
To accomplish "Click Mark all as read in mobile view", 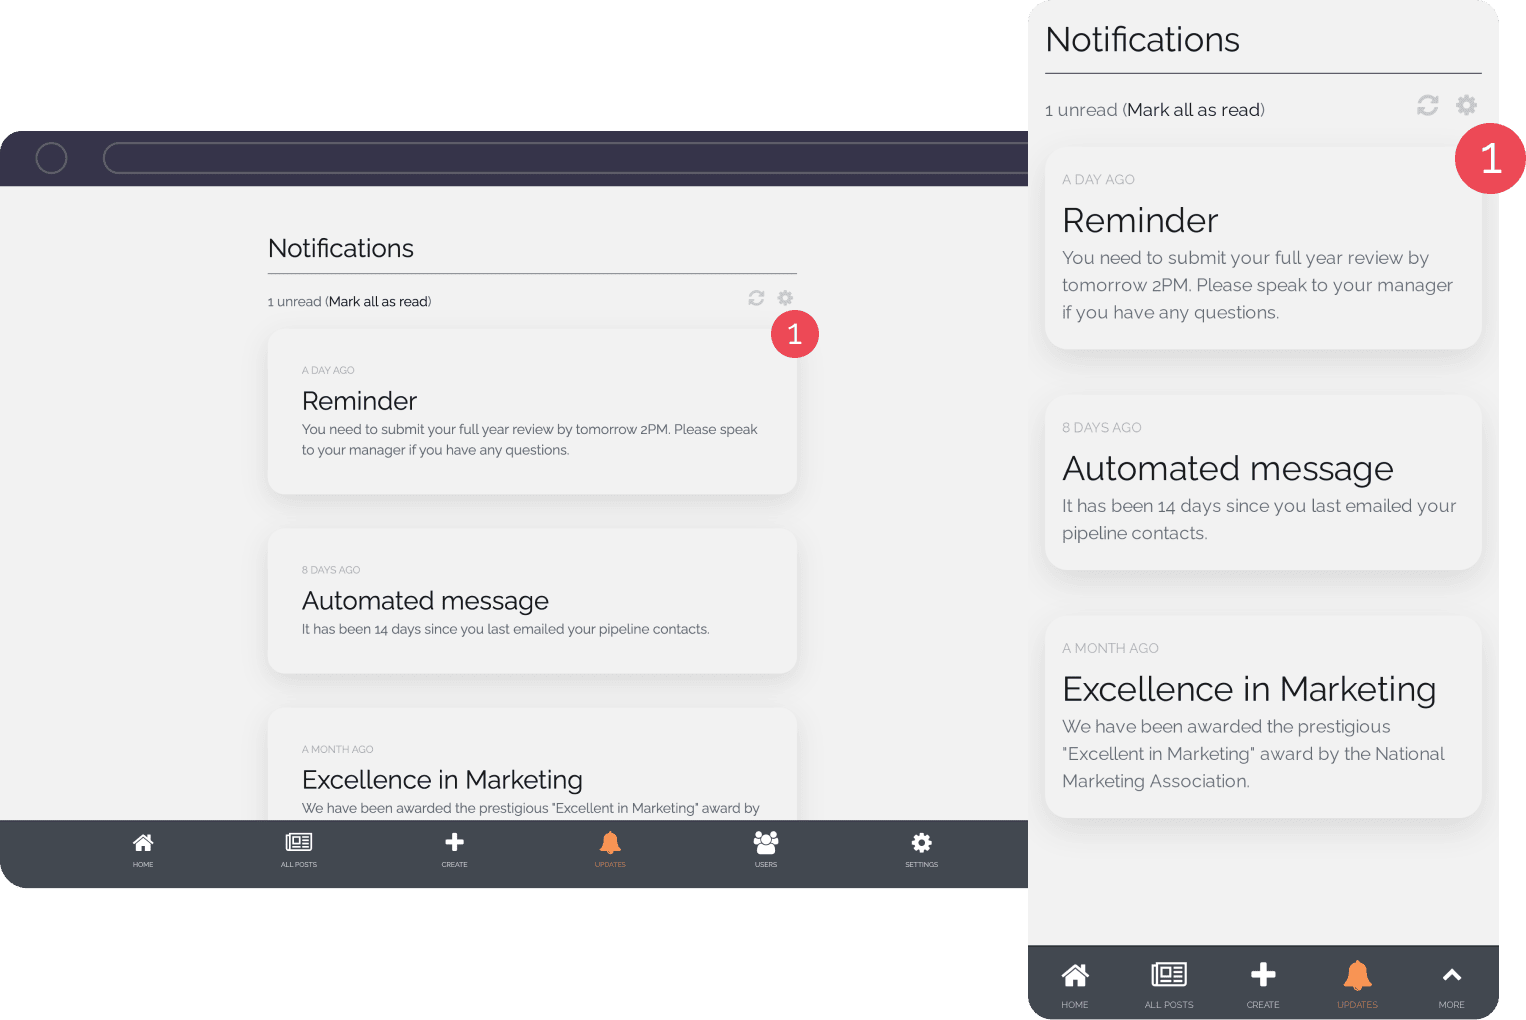I will pyautogui.click(x=1194, y=110).
